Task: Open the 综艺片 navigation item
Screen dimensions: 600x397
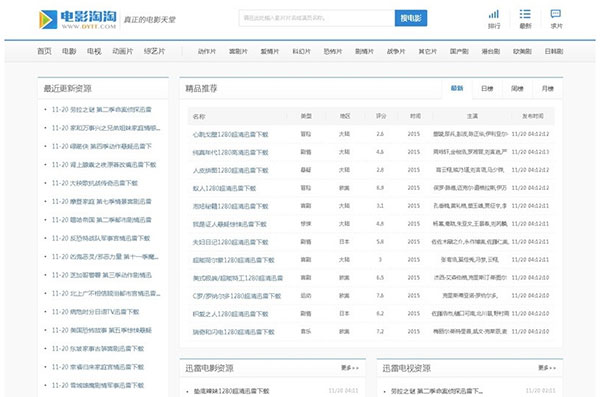Action: [154, 51]
